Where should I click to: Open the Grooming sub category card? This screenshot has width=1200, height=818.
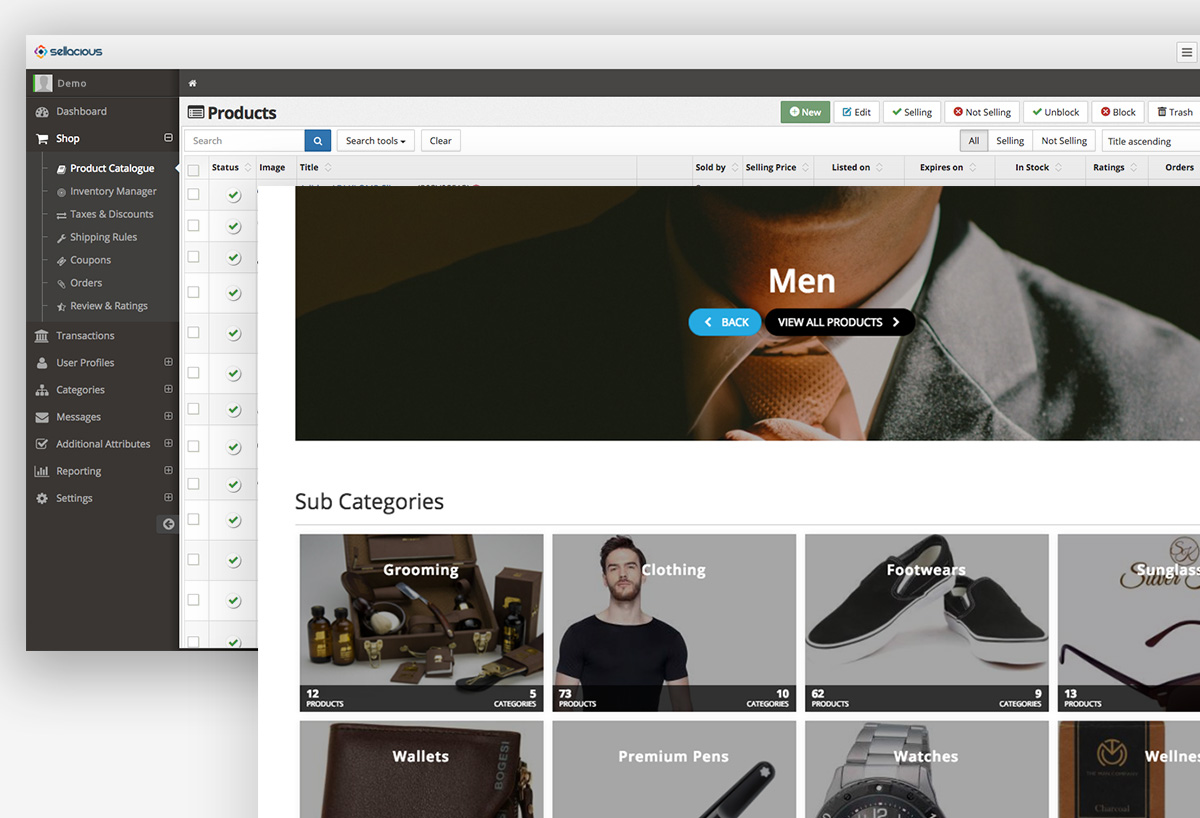tap(421, 623)
